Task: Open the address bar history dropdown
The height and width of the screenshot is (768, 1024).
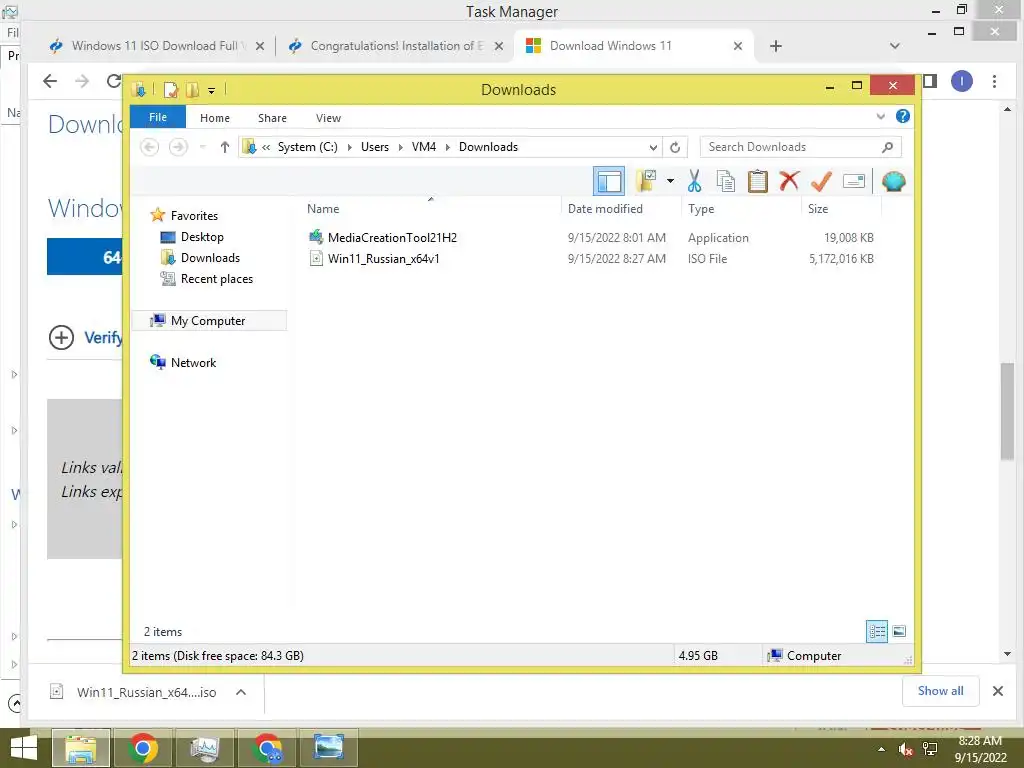Action: (653, 148)
